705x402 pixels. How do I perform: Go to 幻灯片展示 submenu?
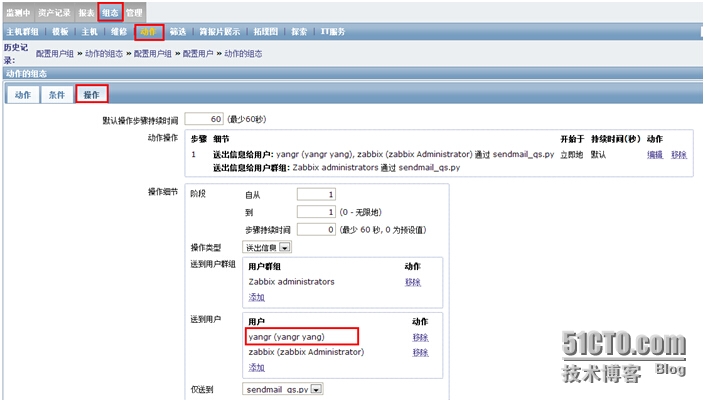pyautogui.click(x=219, y=31)
